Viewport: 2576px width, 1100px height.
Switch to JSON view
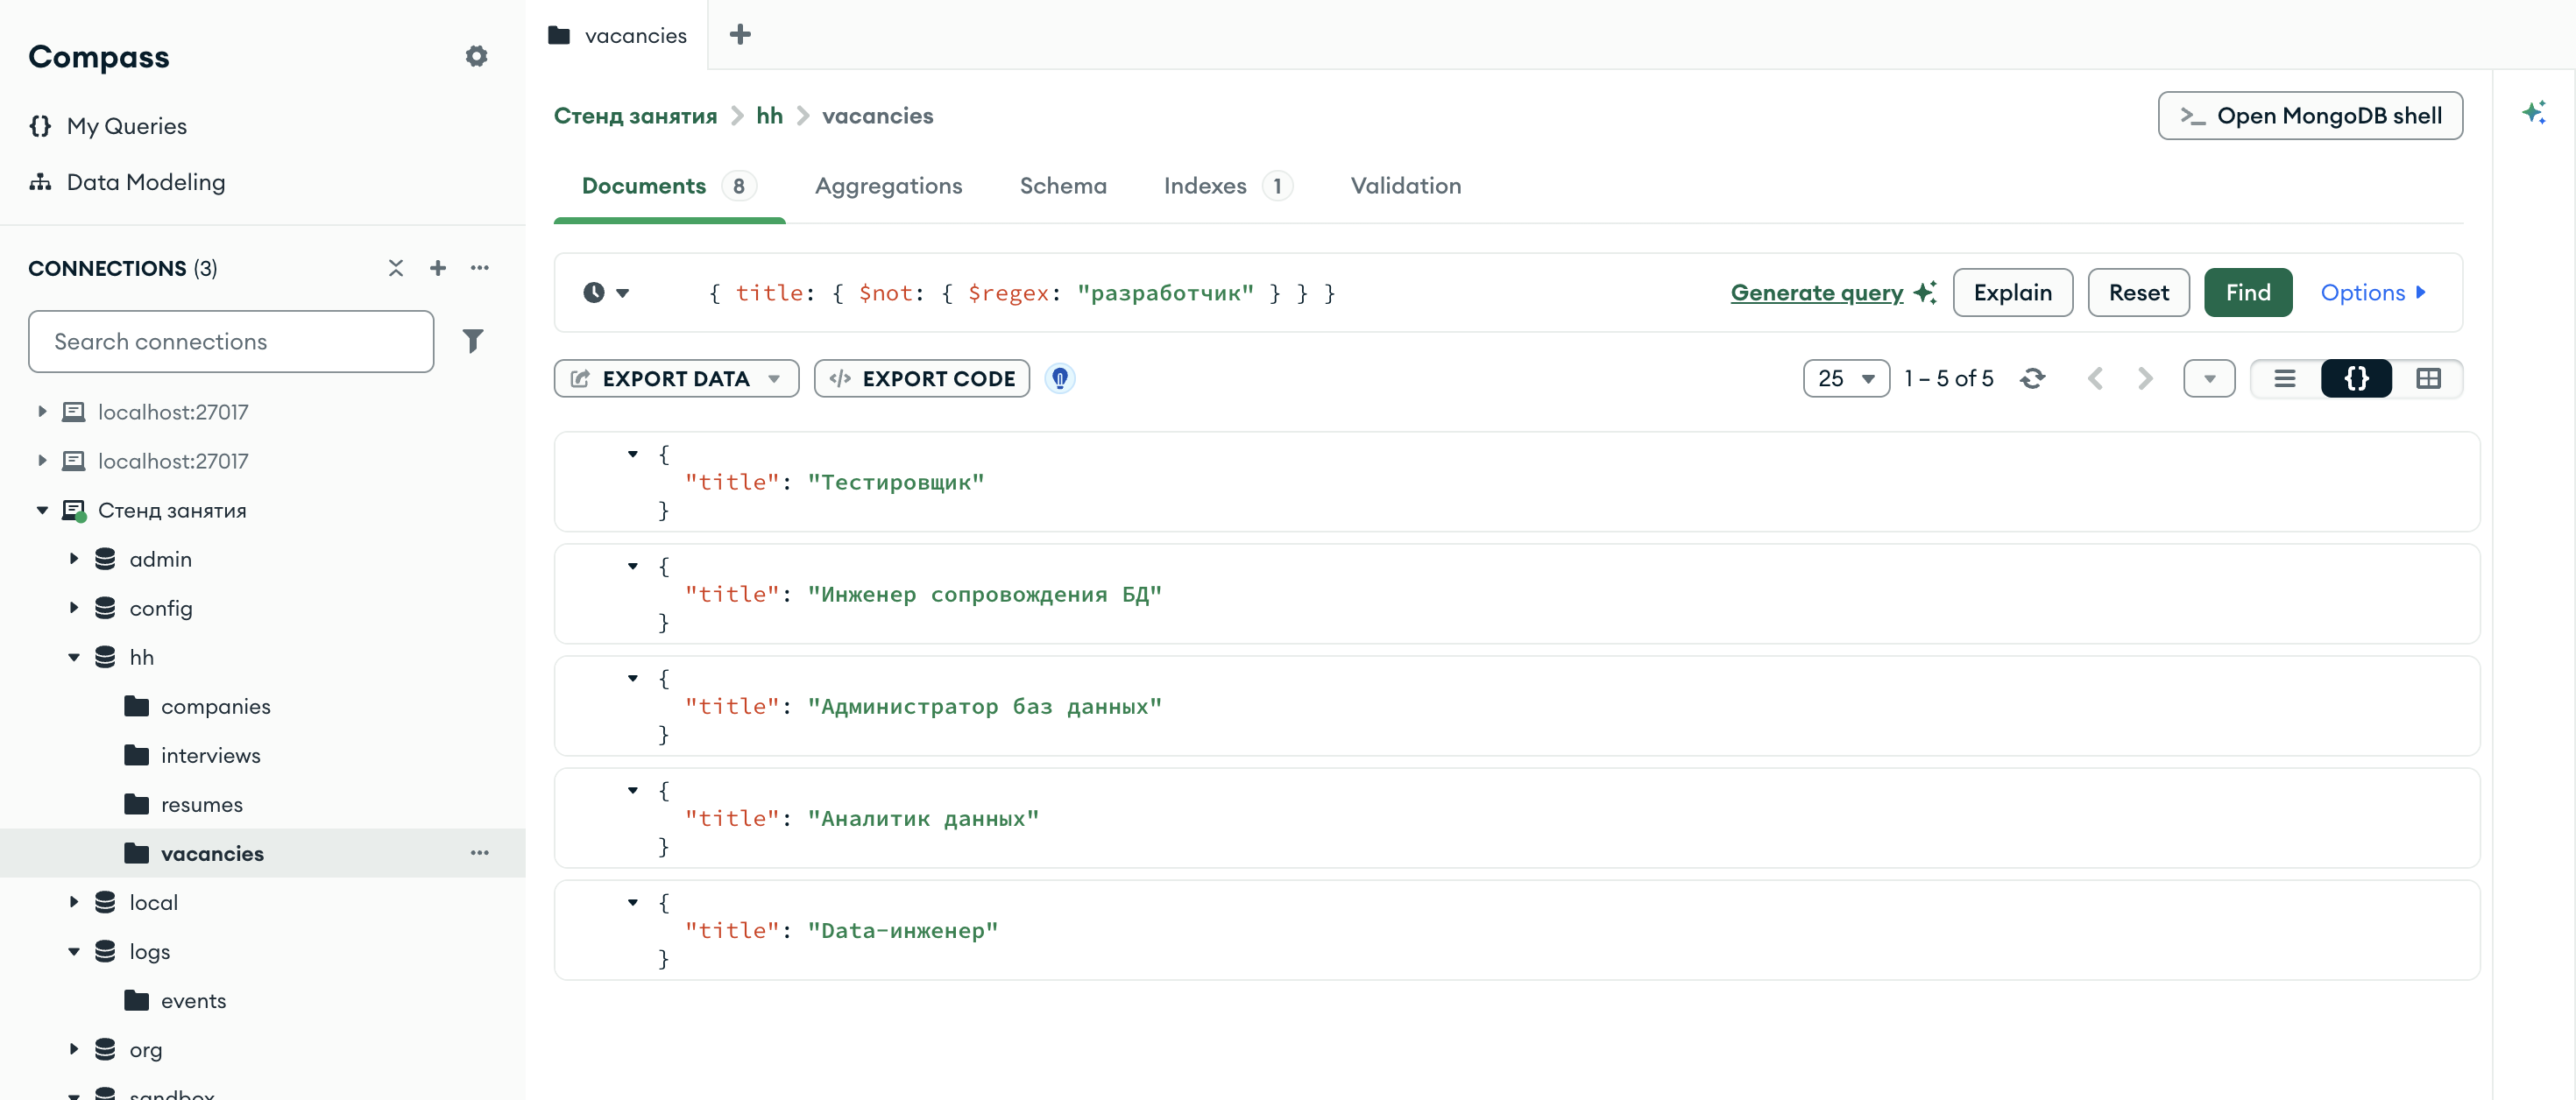click(2356, 379)
